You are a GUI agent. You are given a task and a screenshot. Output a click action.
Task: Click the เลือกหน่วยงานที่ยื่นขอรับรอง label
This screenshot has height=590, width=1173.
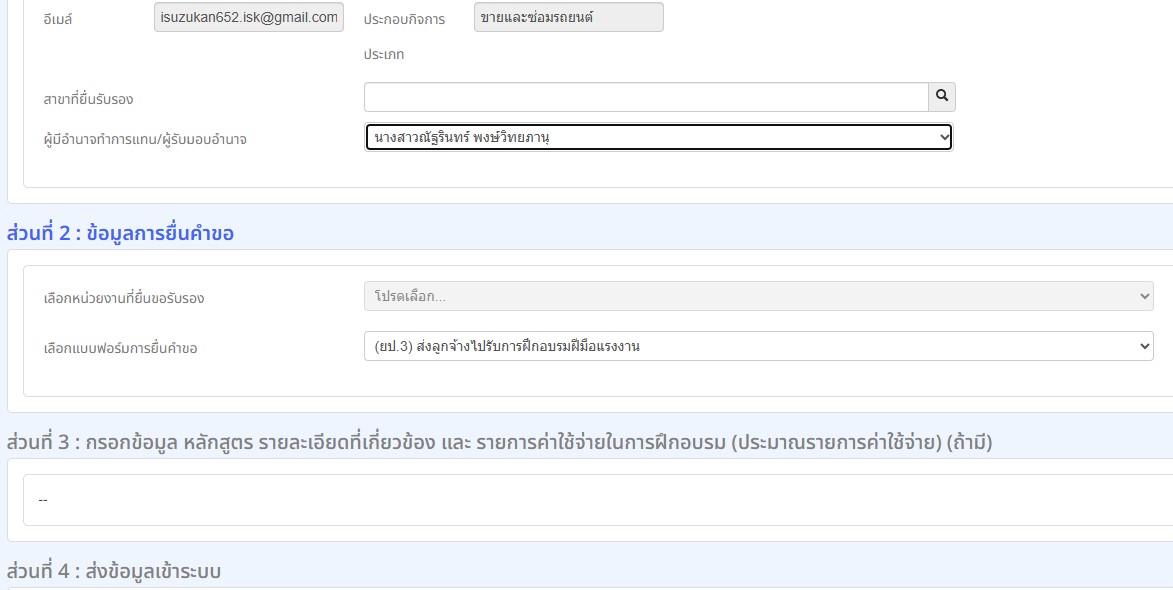click(x=124, y=298)
